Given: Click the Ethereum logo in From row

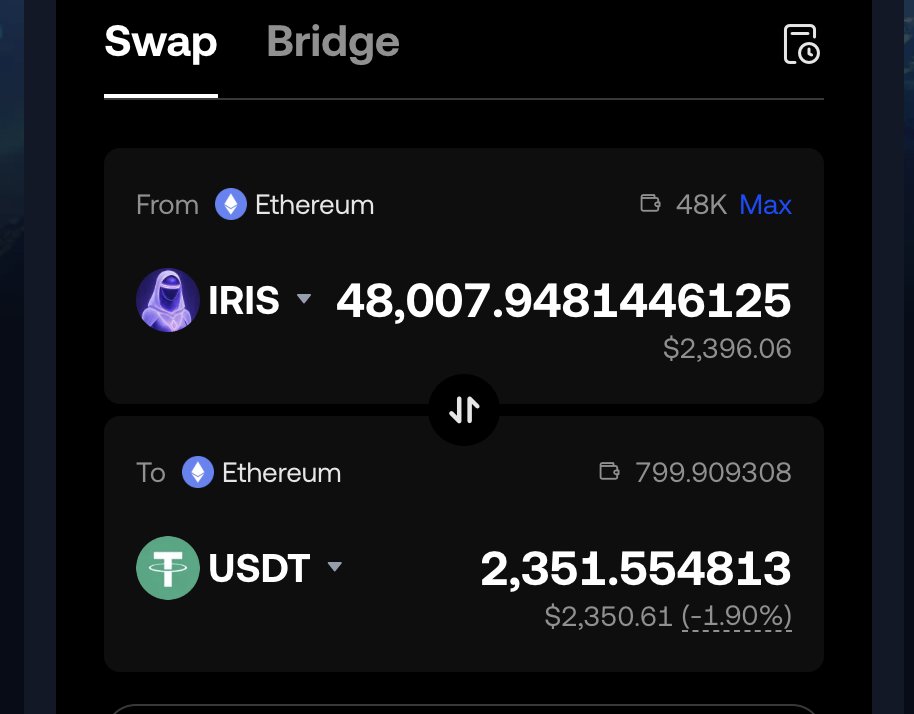Looking at the screenshot, I should coord(231,204).
